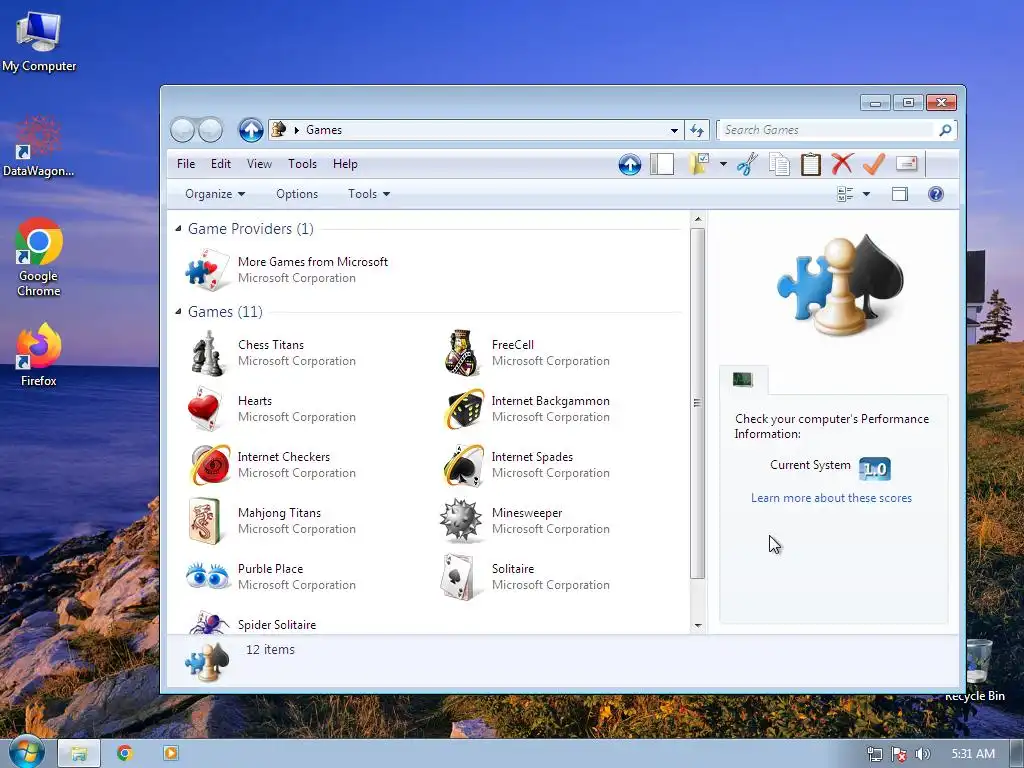Screen dimensions: 1024x768
Task: Select the Hearts game icon
Action: 206,409
